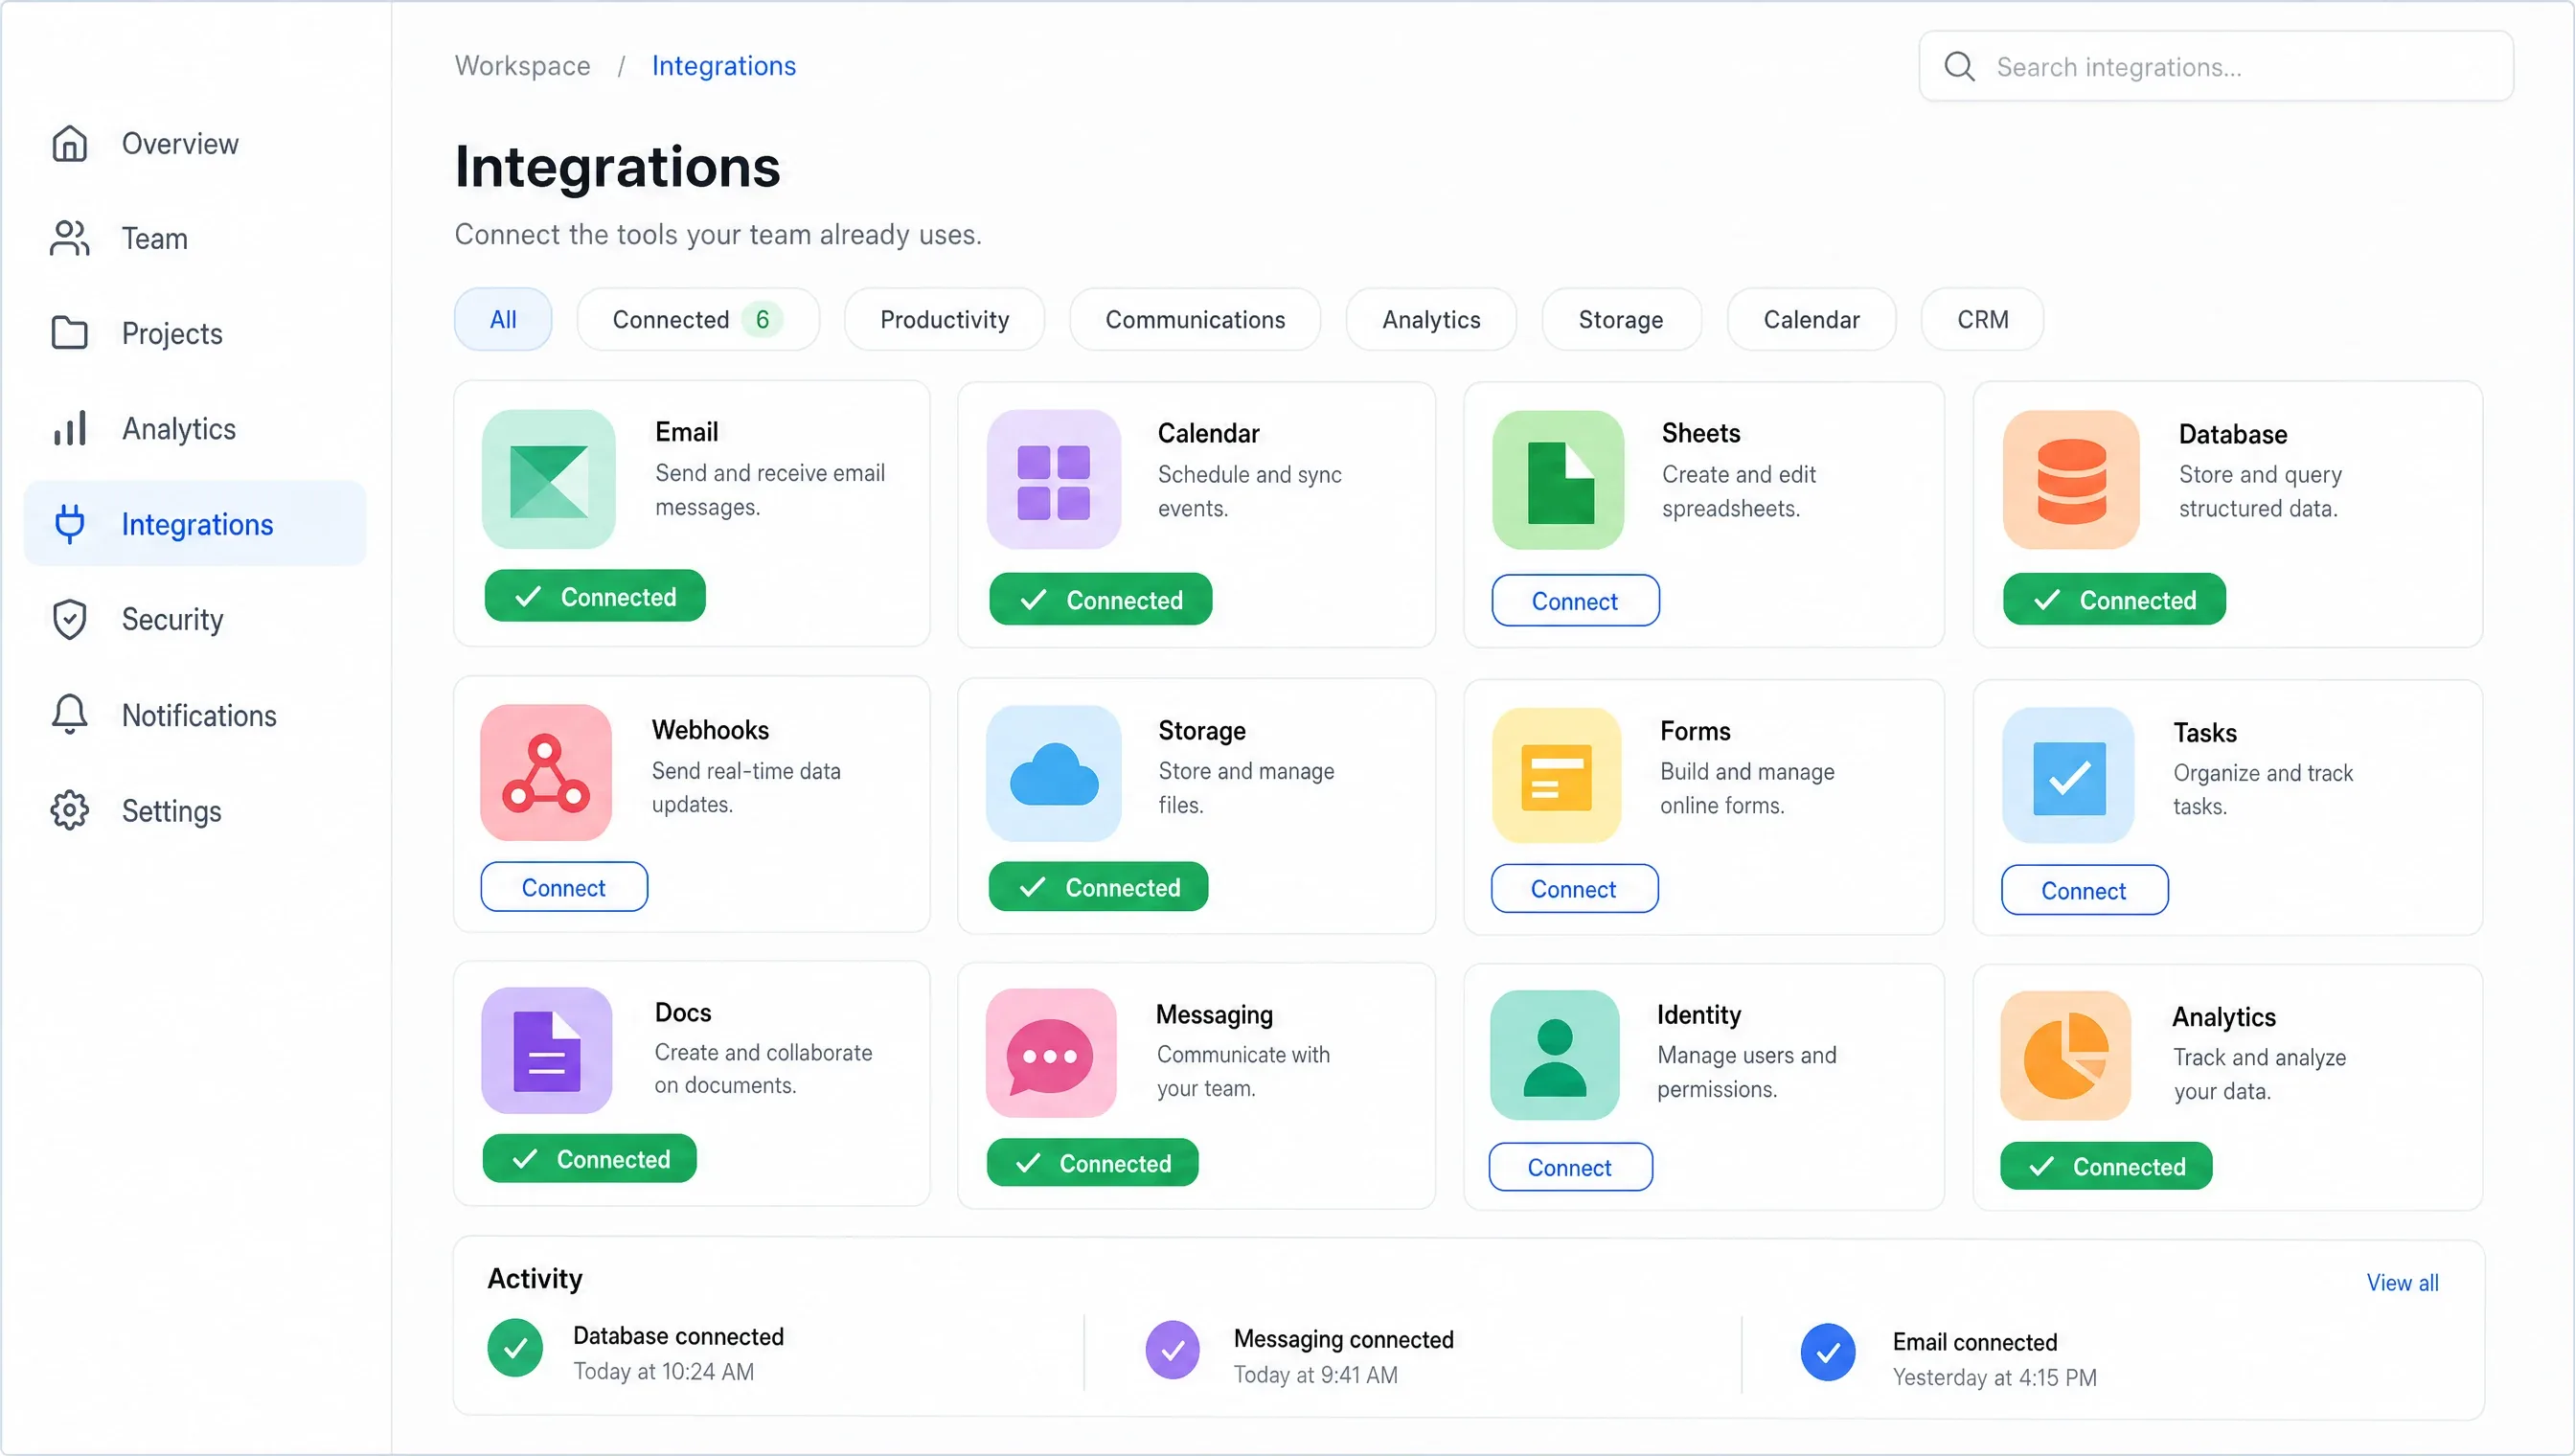2575x1456 pixels.
Task: Click the Docs purple document icon
Action: click(x=546, y=1050)
